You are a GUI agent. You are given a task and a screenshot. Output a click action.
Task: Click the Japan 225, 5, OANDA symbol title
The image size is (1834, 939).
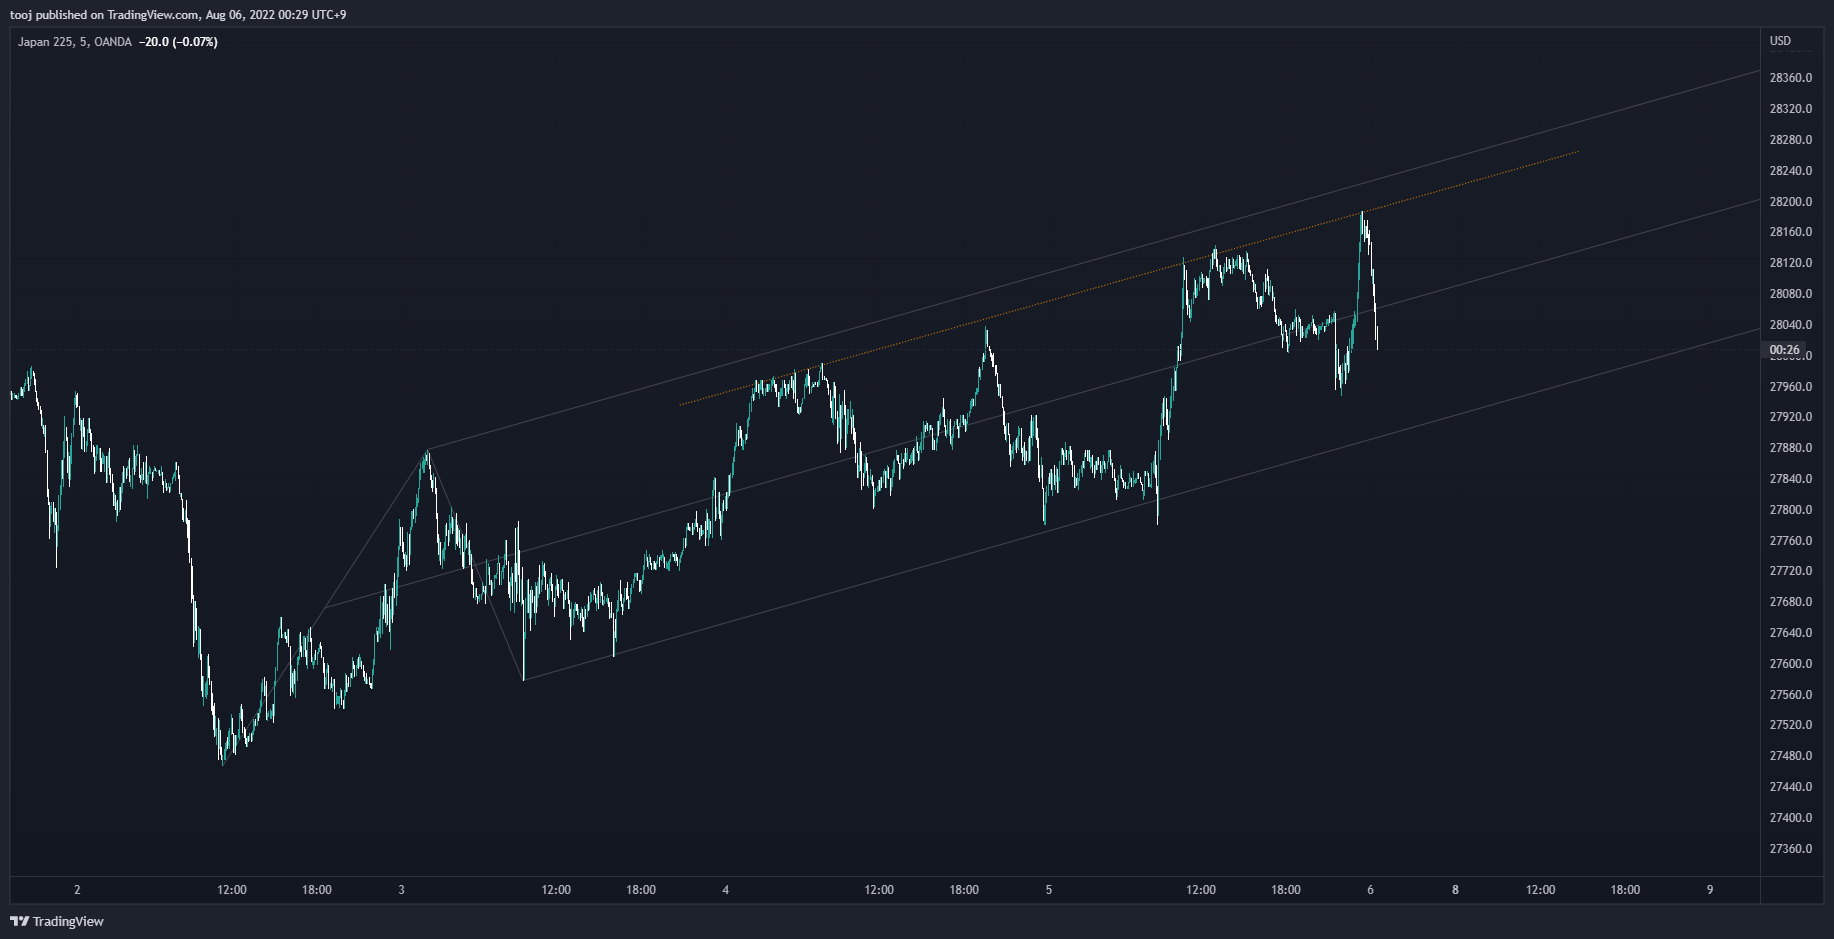click(x=75, y=42)
